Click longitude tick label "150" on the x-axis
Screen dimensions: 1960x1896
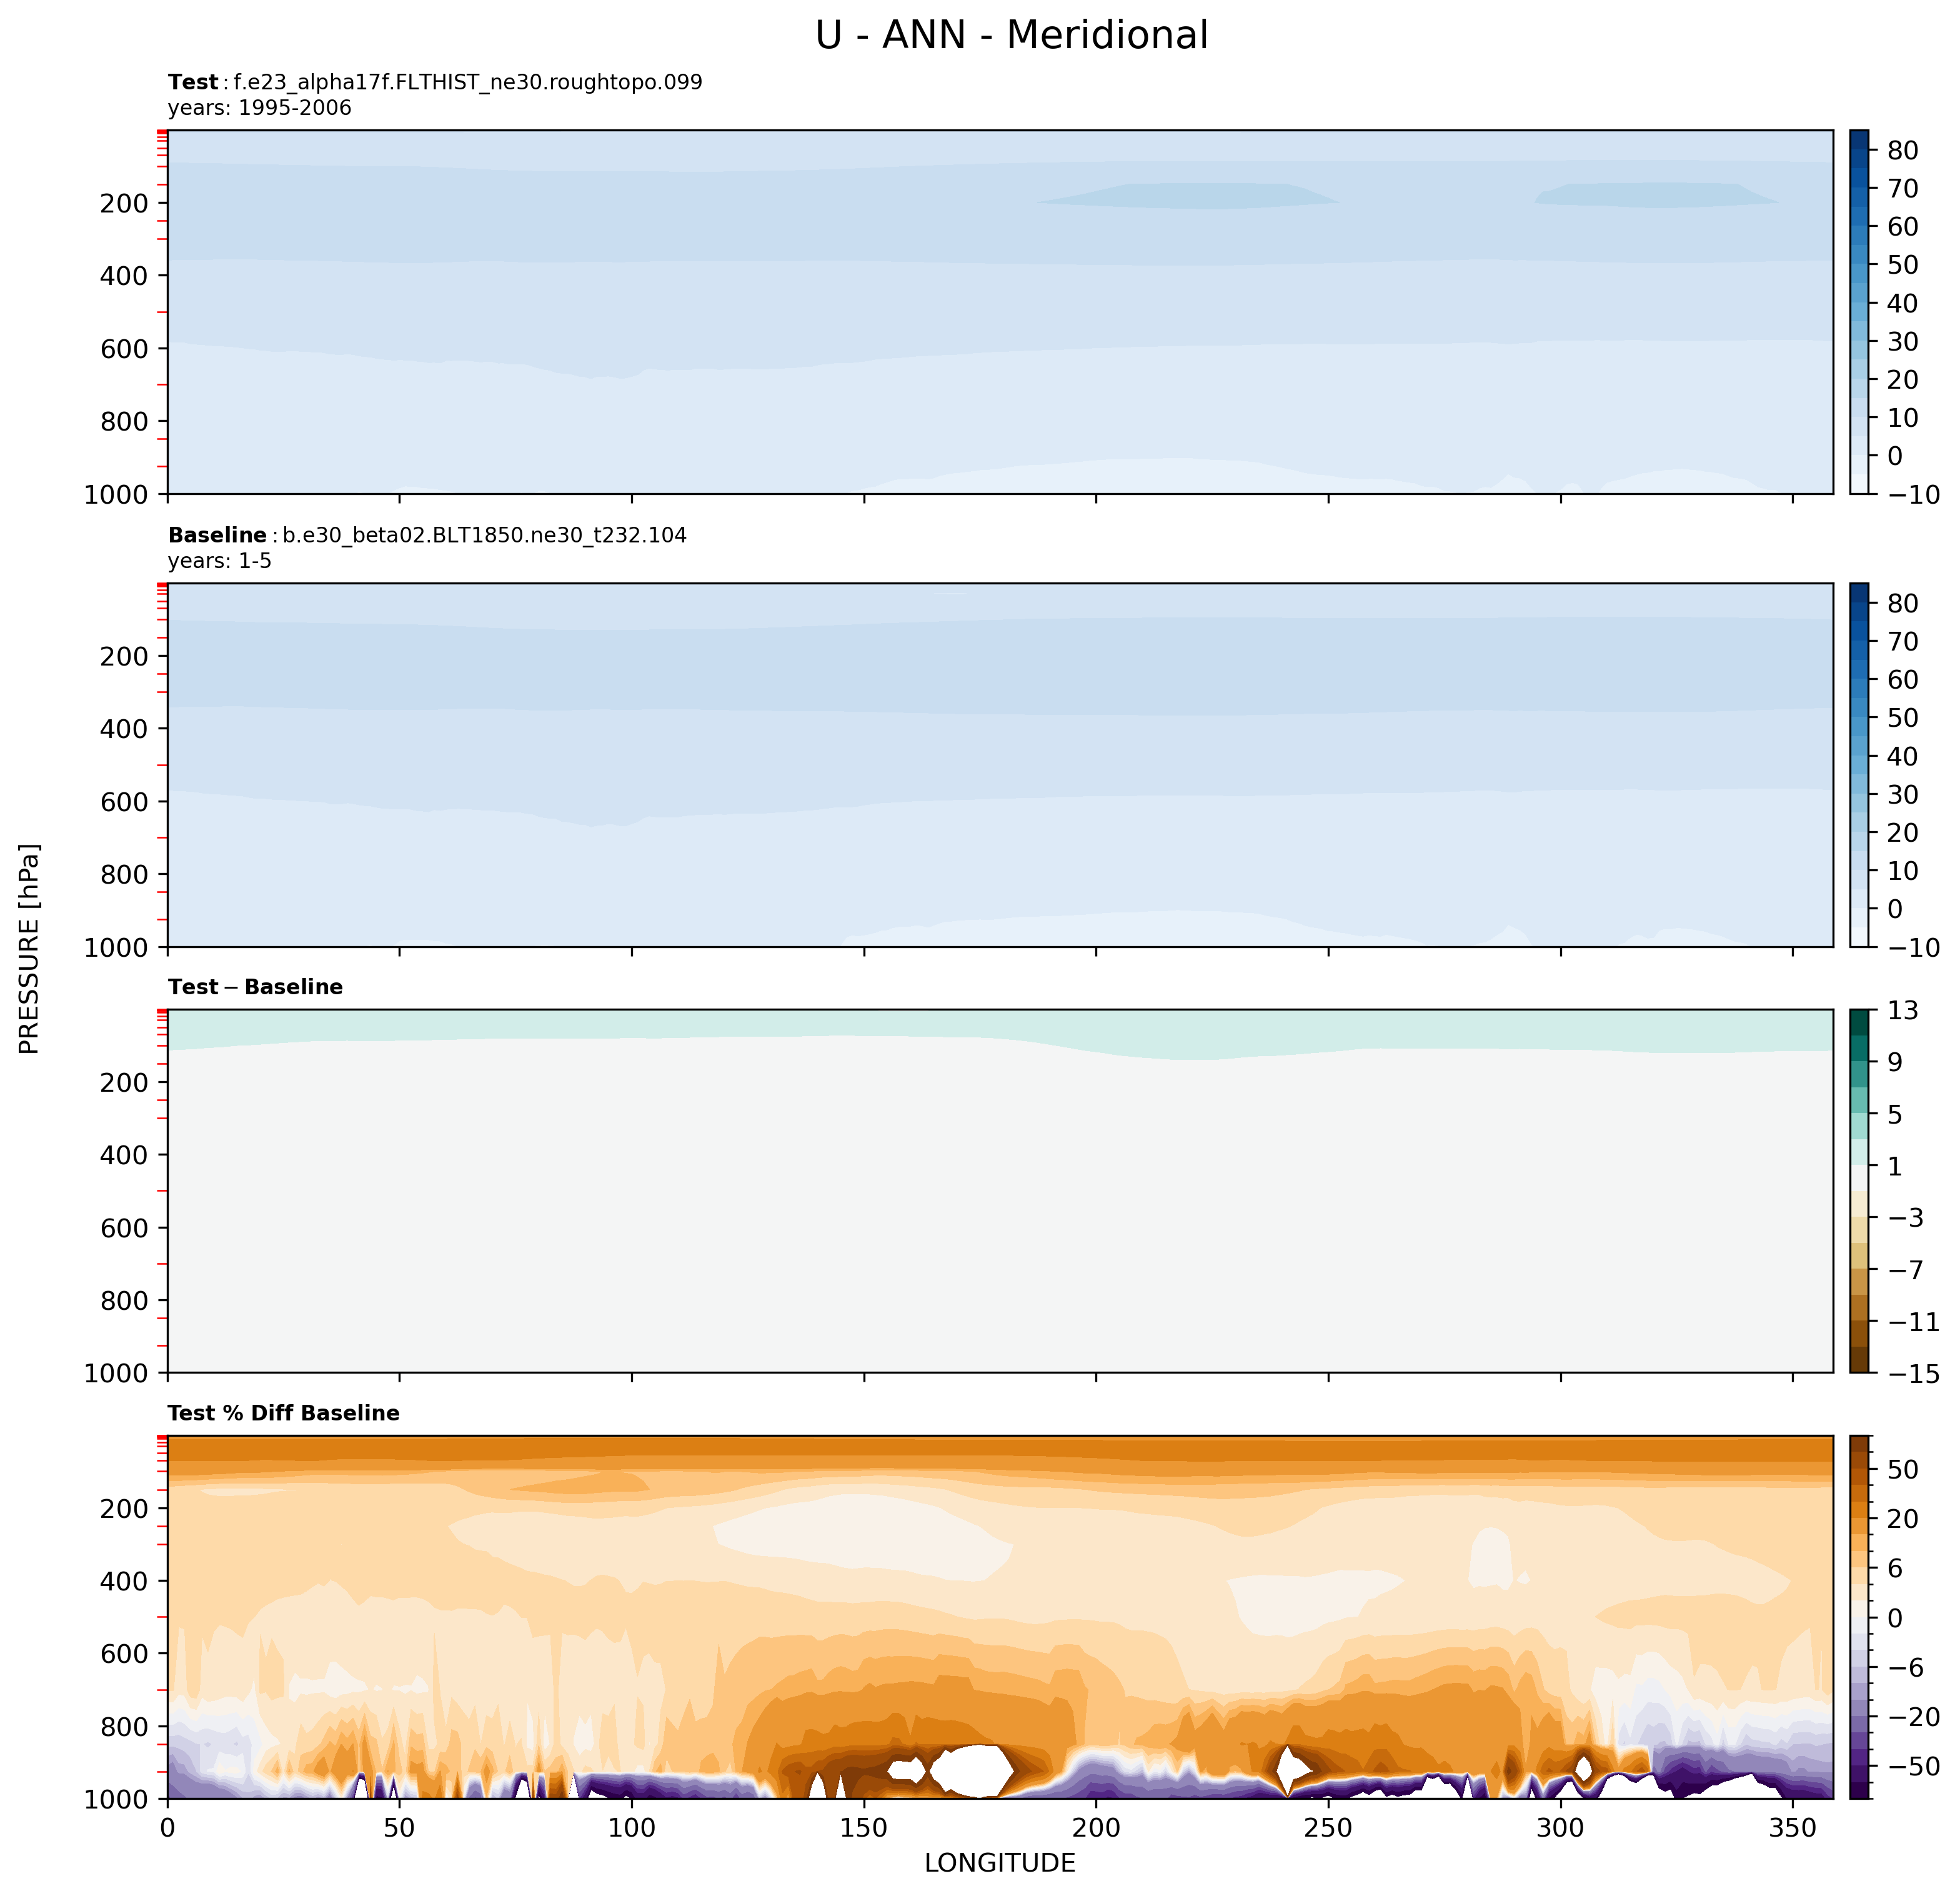tap(863, 1828)
